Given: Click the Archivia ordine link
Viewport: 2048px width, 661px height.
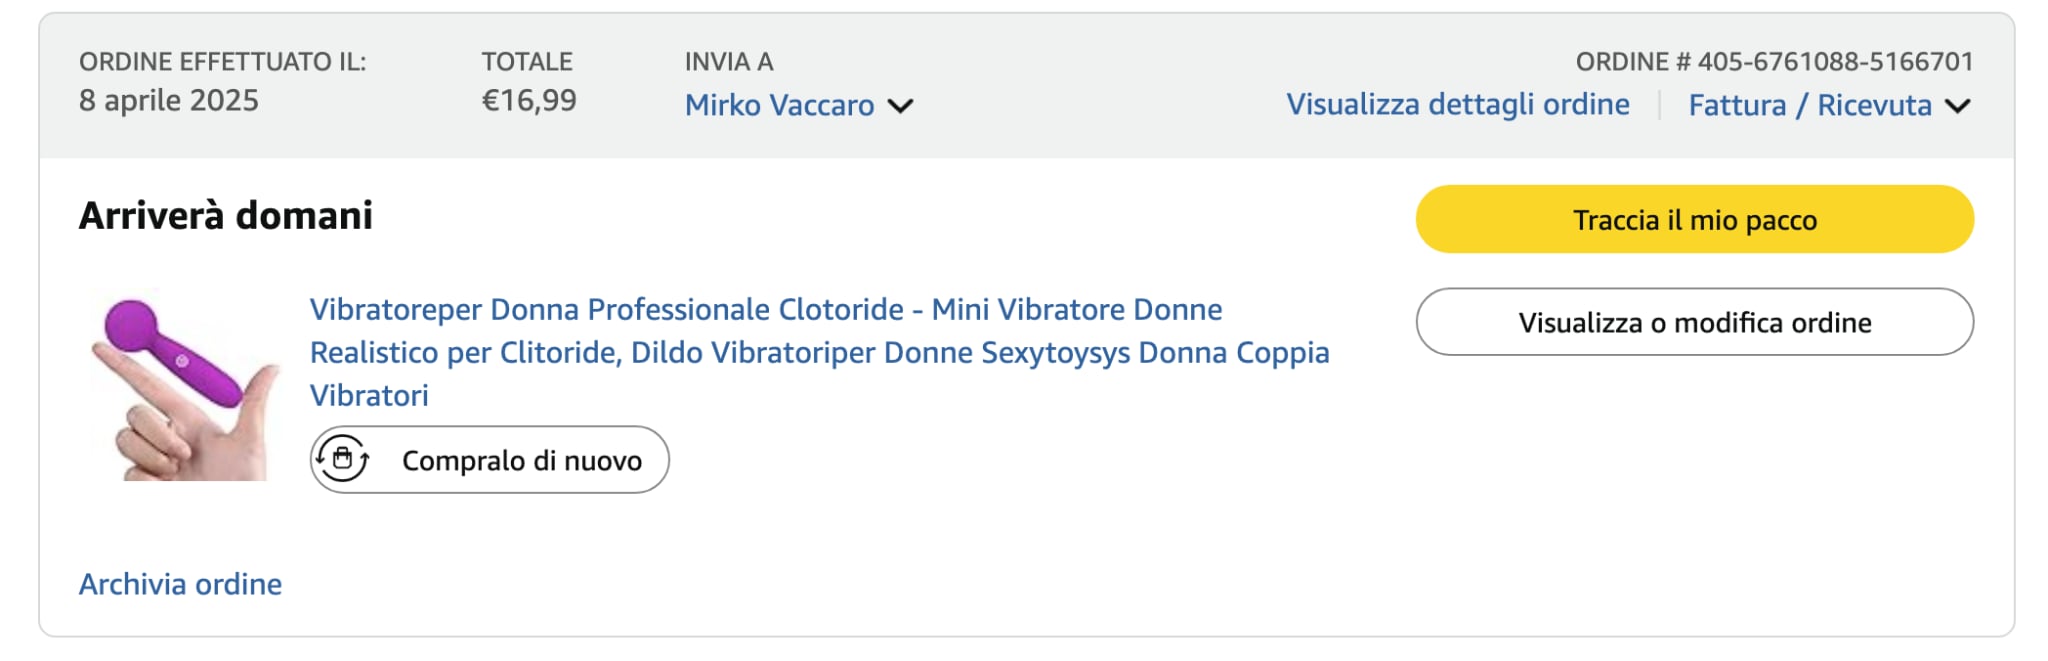Looking at the screenshot, I should [180, 584].
